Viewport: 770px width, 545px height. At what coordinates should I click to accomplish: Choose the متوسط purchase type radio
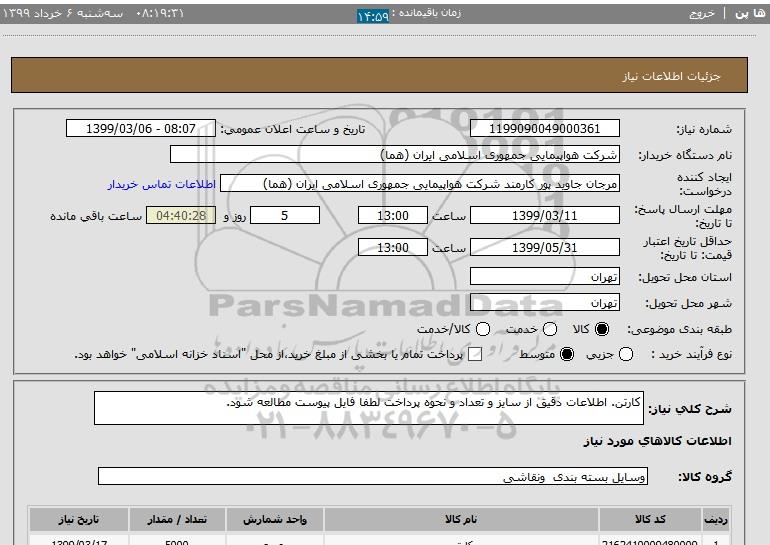tap(567, 354)
